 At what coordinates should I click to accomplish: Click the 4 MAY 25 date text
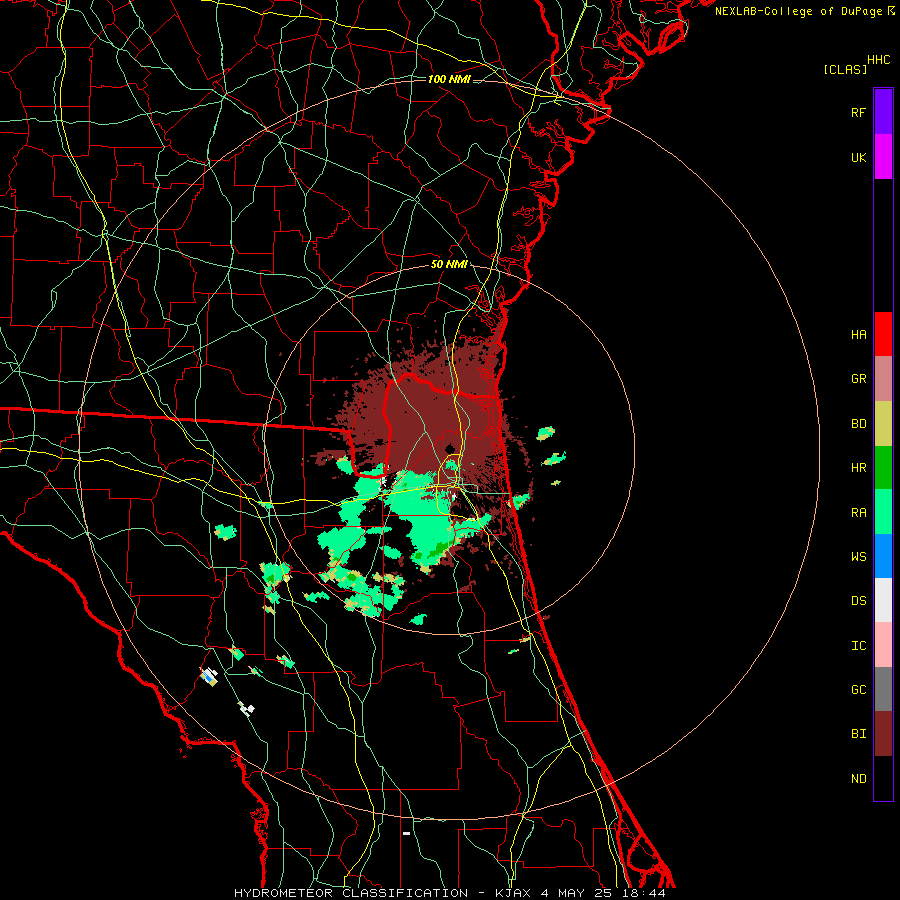[x=578, y=893]
